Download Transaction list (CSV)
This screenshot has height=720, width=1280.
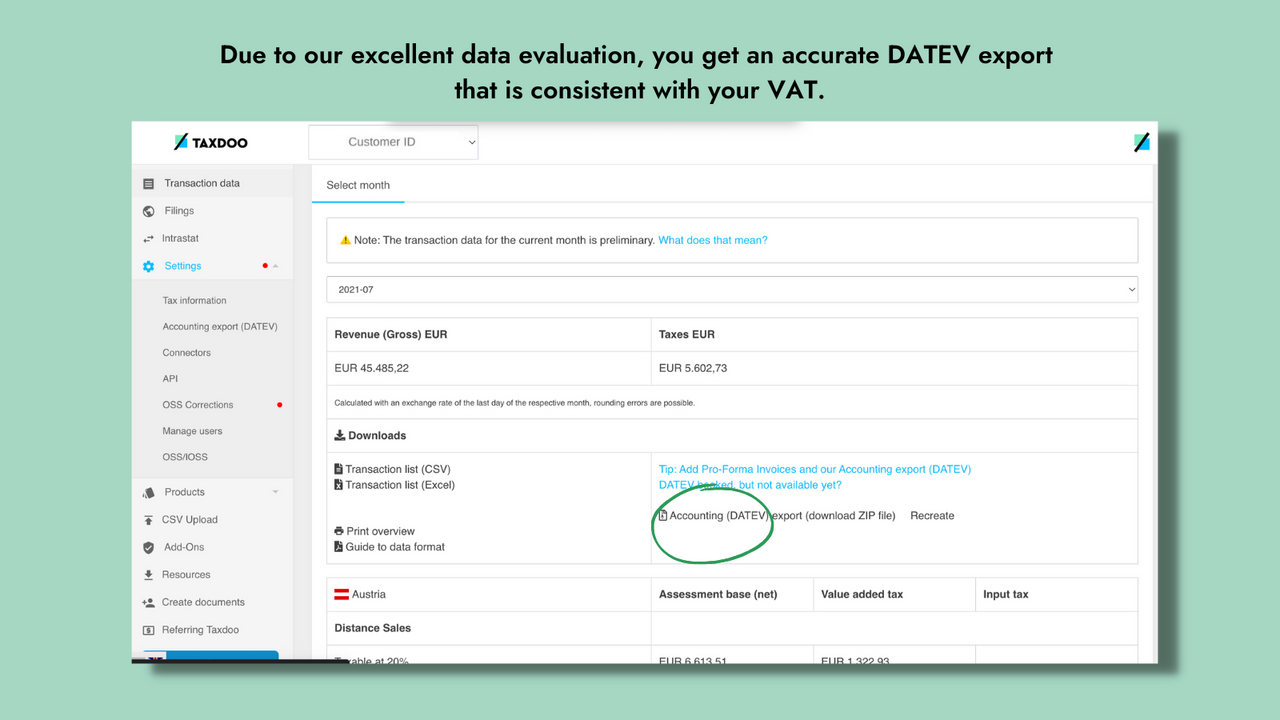[x=398, y=469]
